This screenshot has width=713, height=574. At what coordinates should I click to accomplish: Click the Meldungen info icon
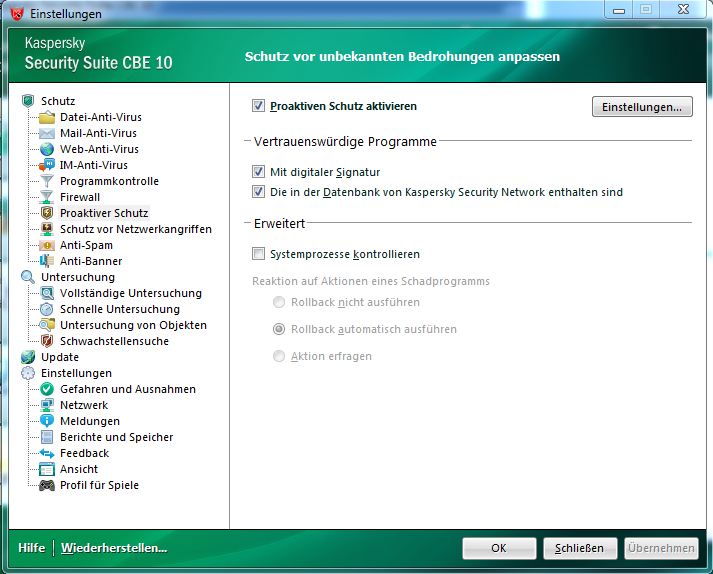point(47,421)
